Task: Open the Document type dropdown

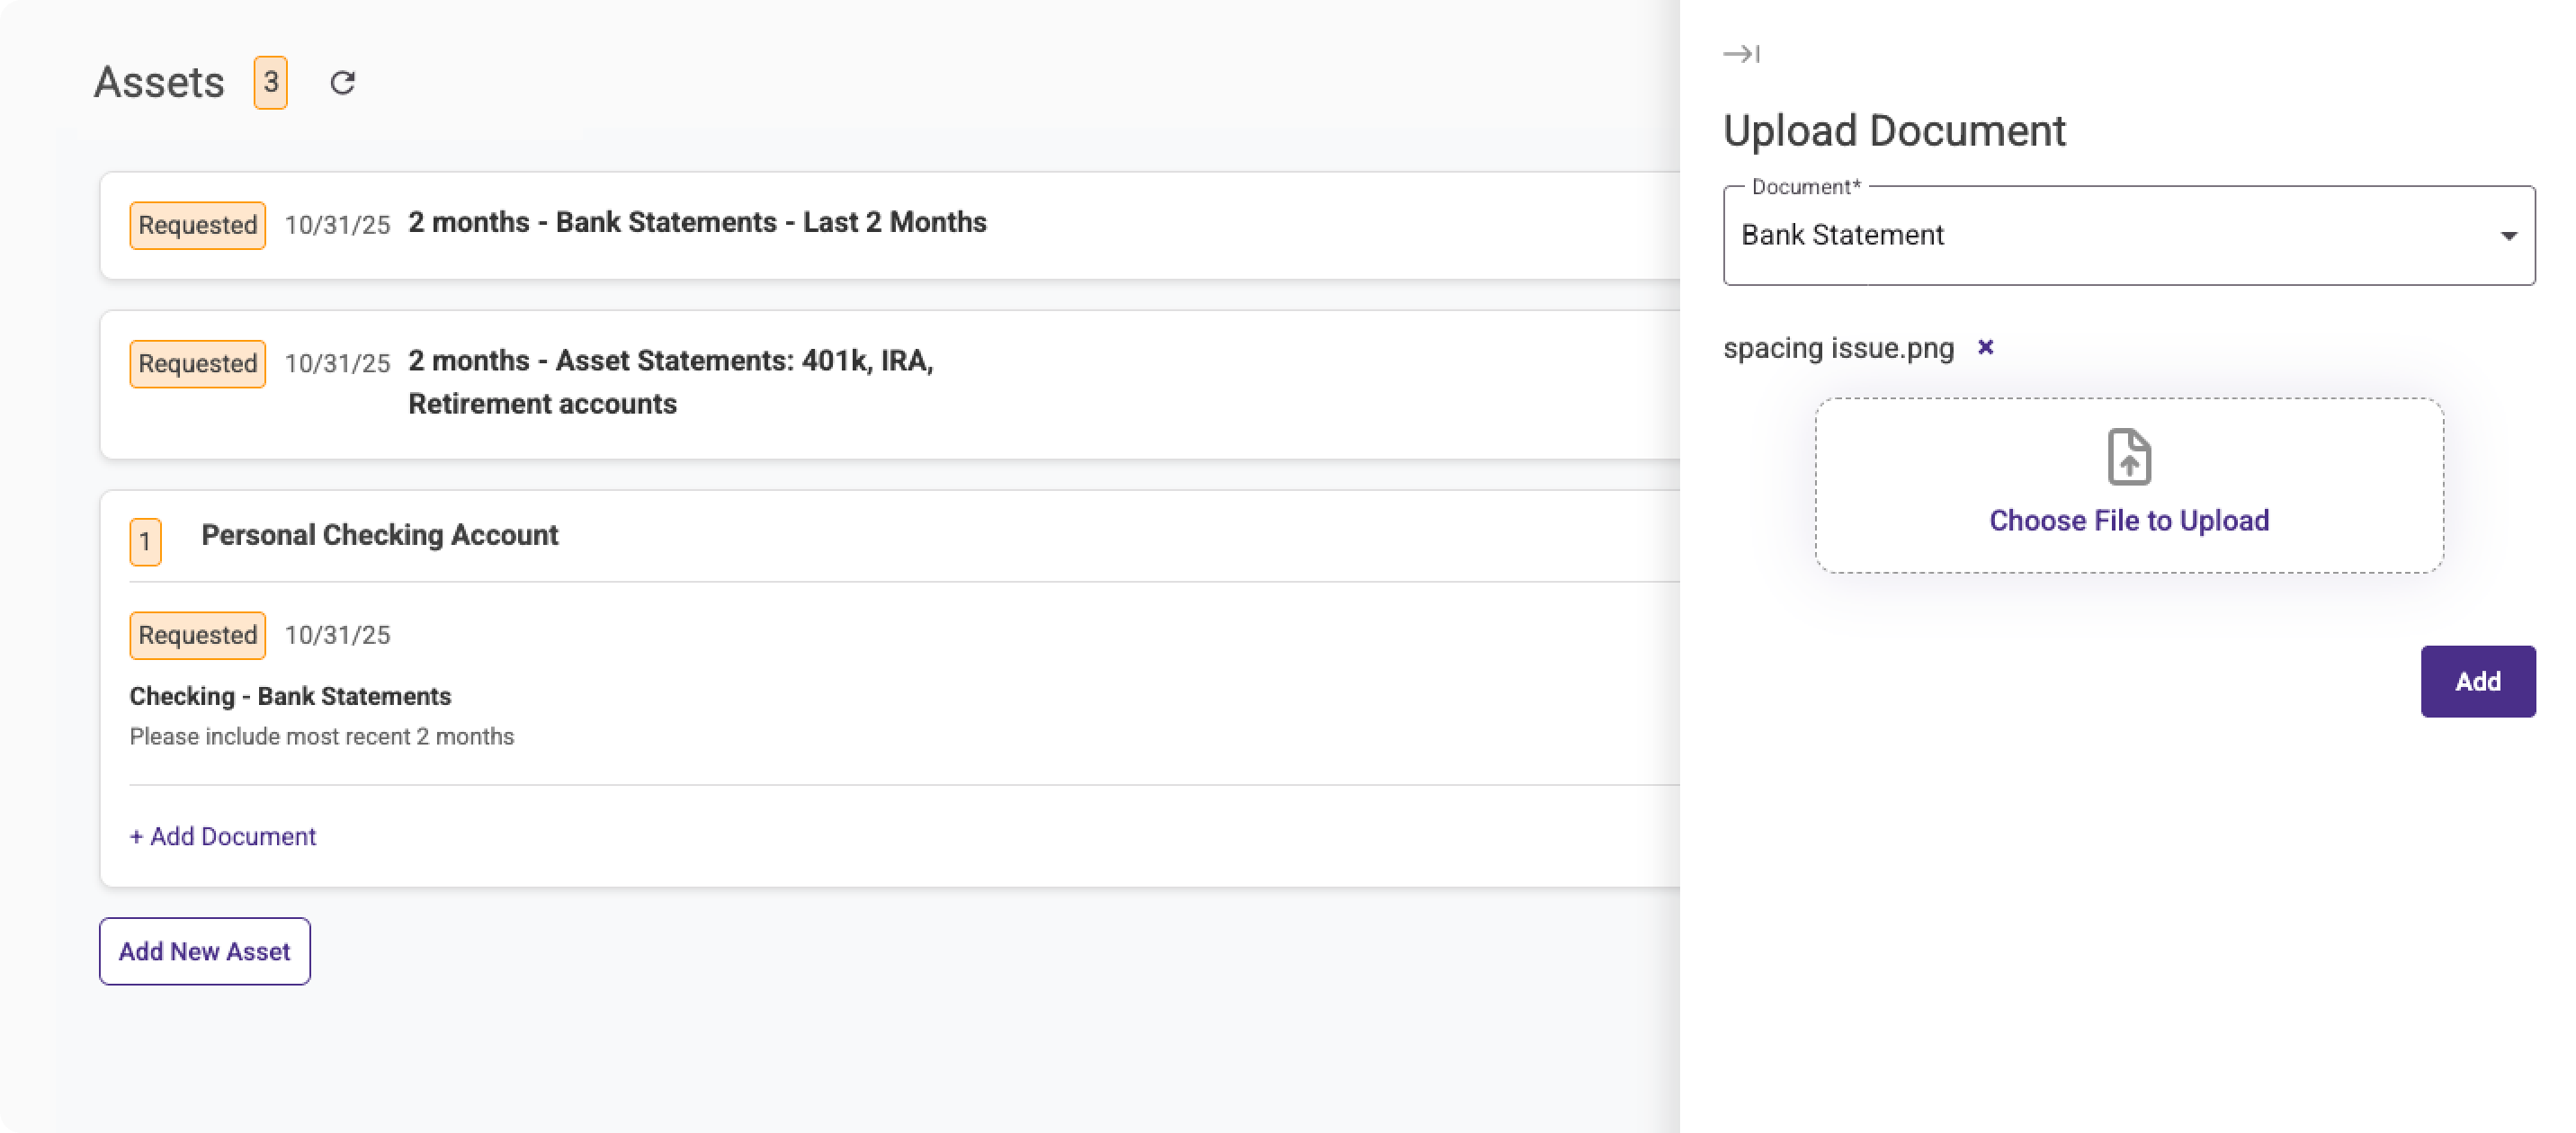Action: [2128, 236]
